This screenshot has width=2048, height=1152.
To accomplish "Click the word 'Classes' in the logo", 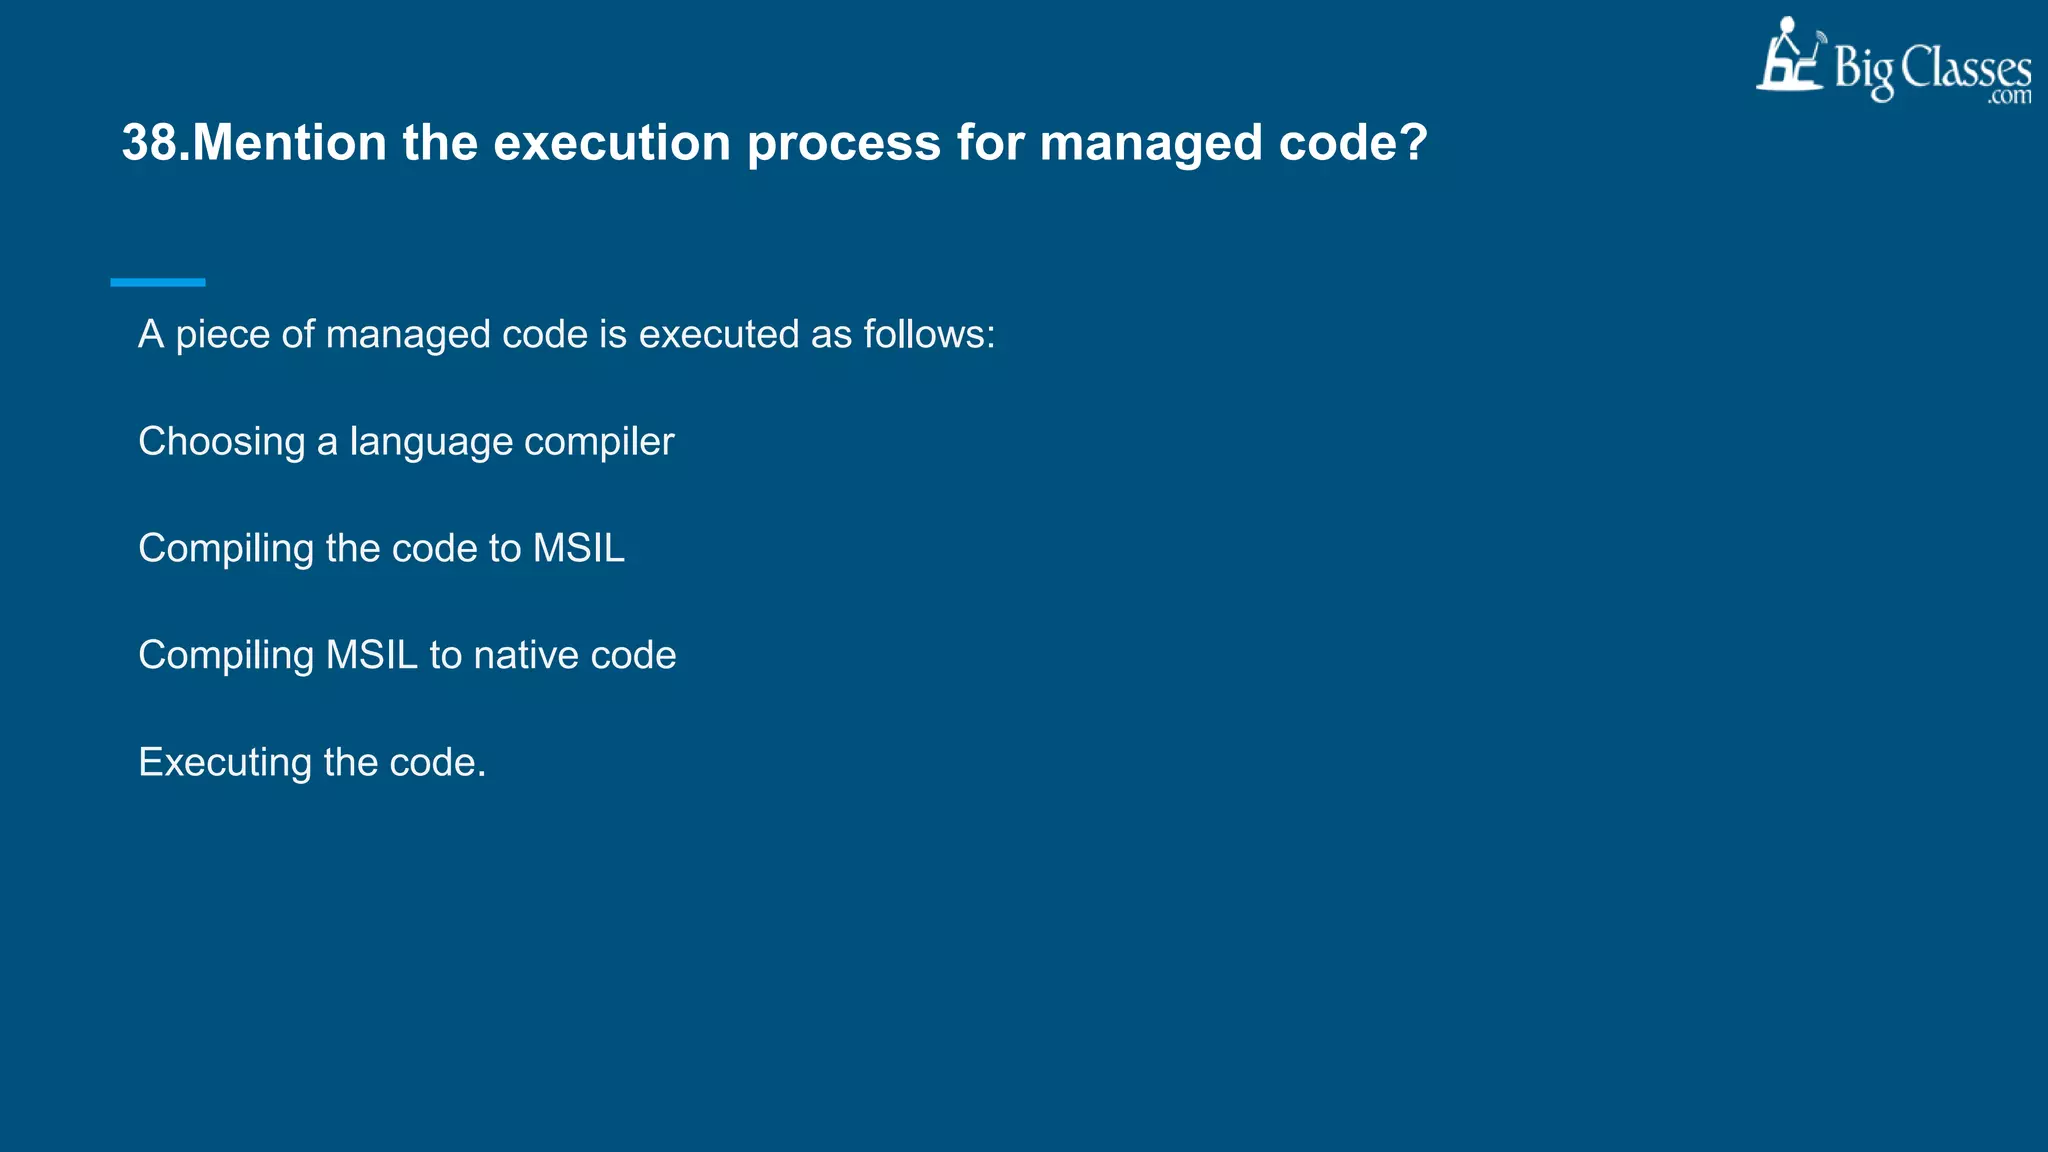I will (x=1966, y=68).
